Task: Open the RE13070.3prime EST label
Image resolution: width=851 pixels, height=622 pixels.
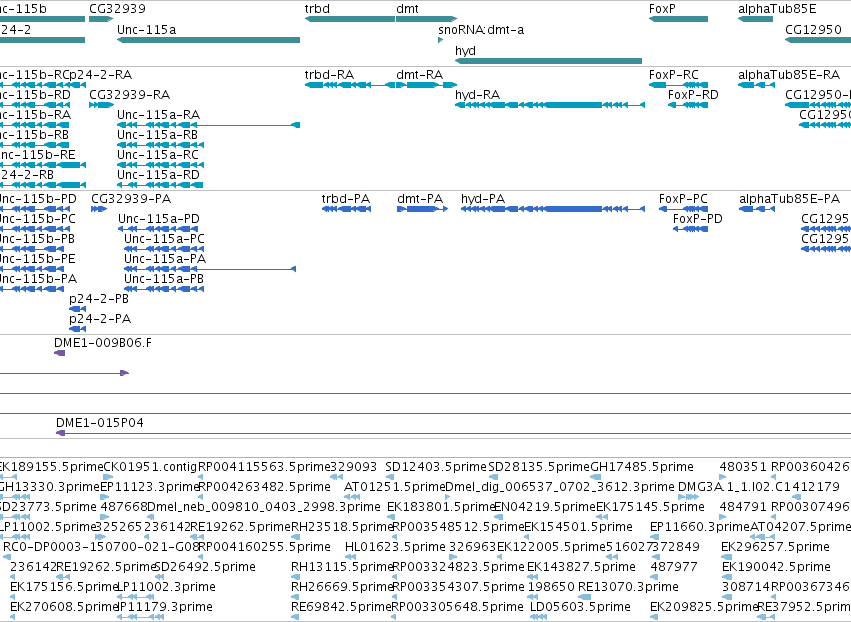Action: tap(628, 587)
